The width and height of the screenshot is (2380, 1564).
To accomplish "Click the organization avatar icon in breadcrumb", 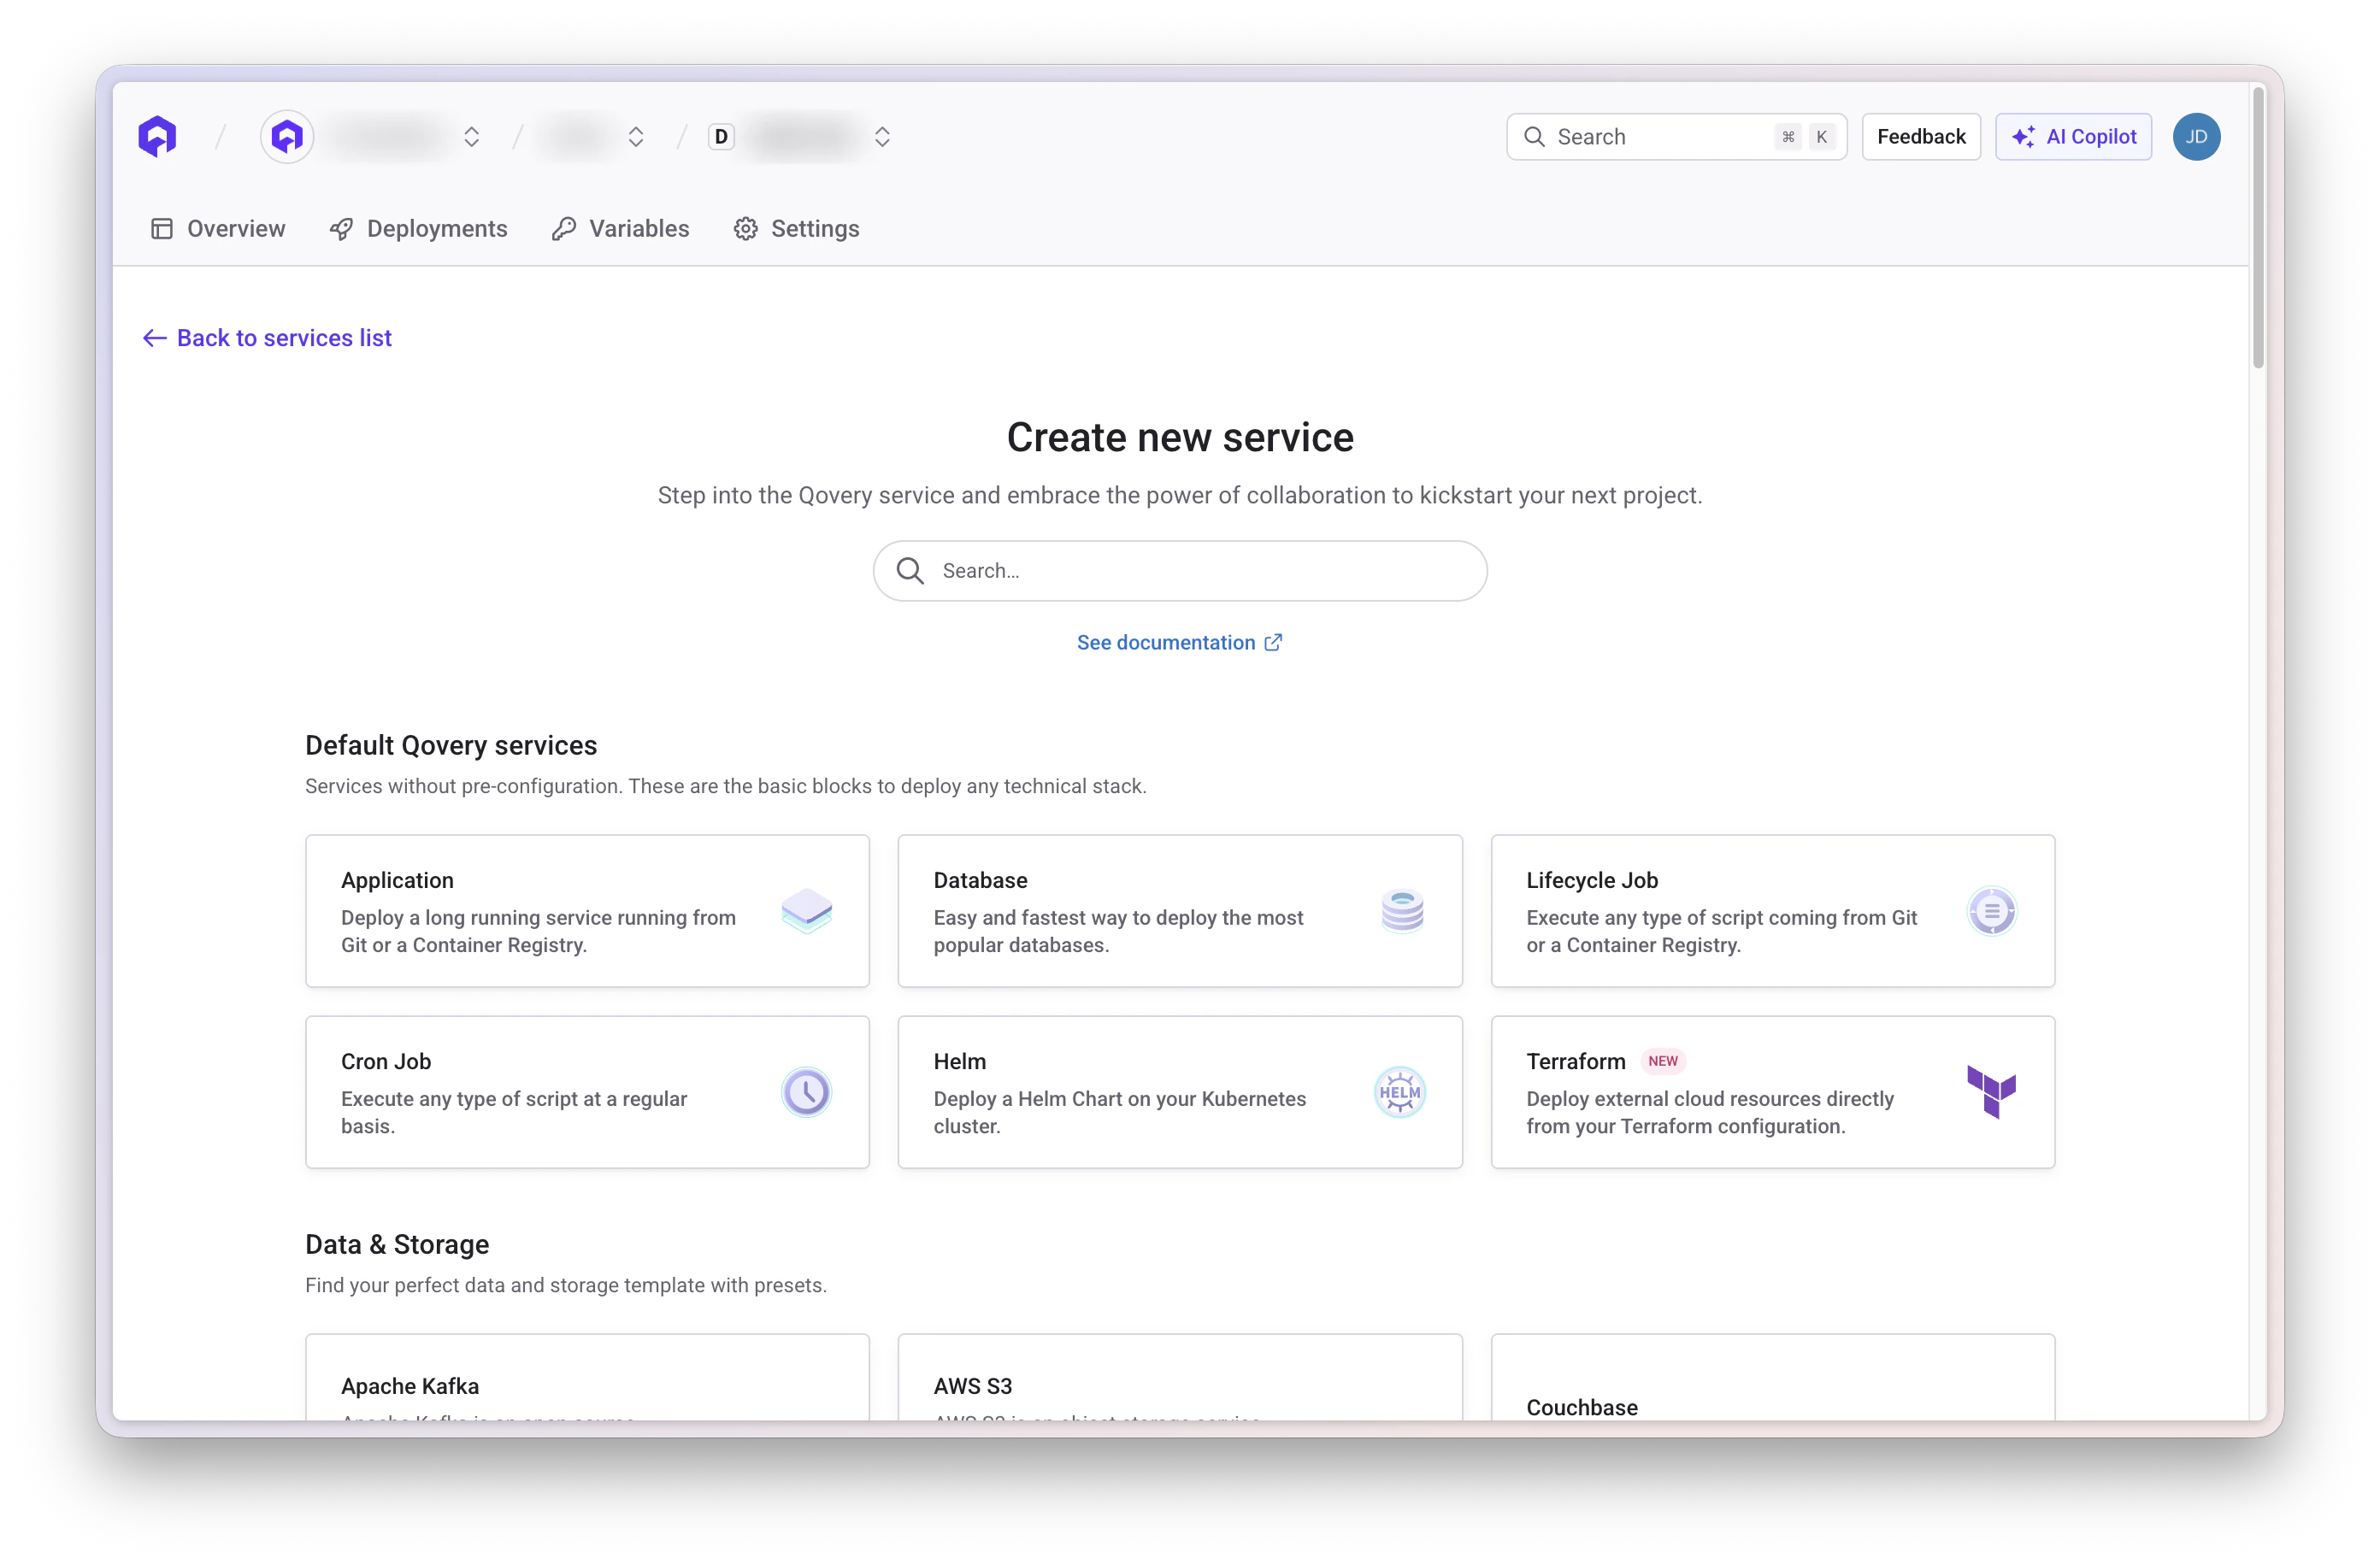I will tap(287, 136).
